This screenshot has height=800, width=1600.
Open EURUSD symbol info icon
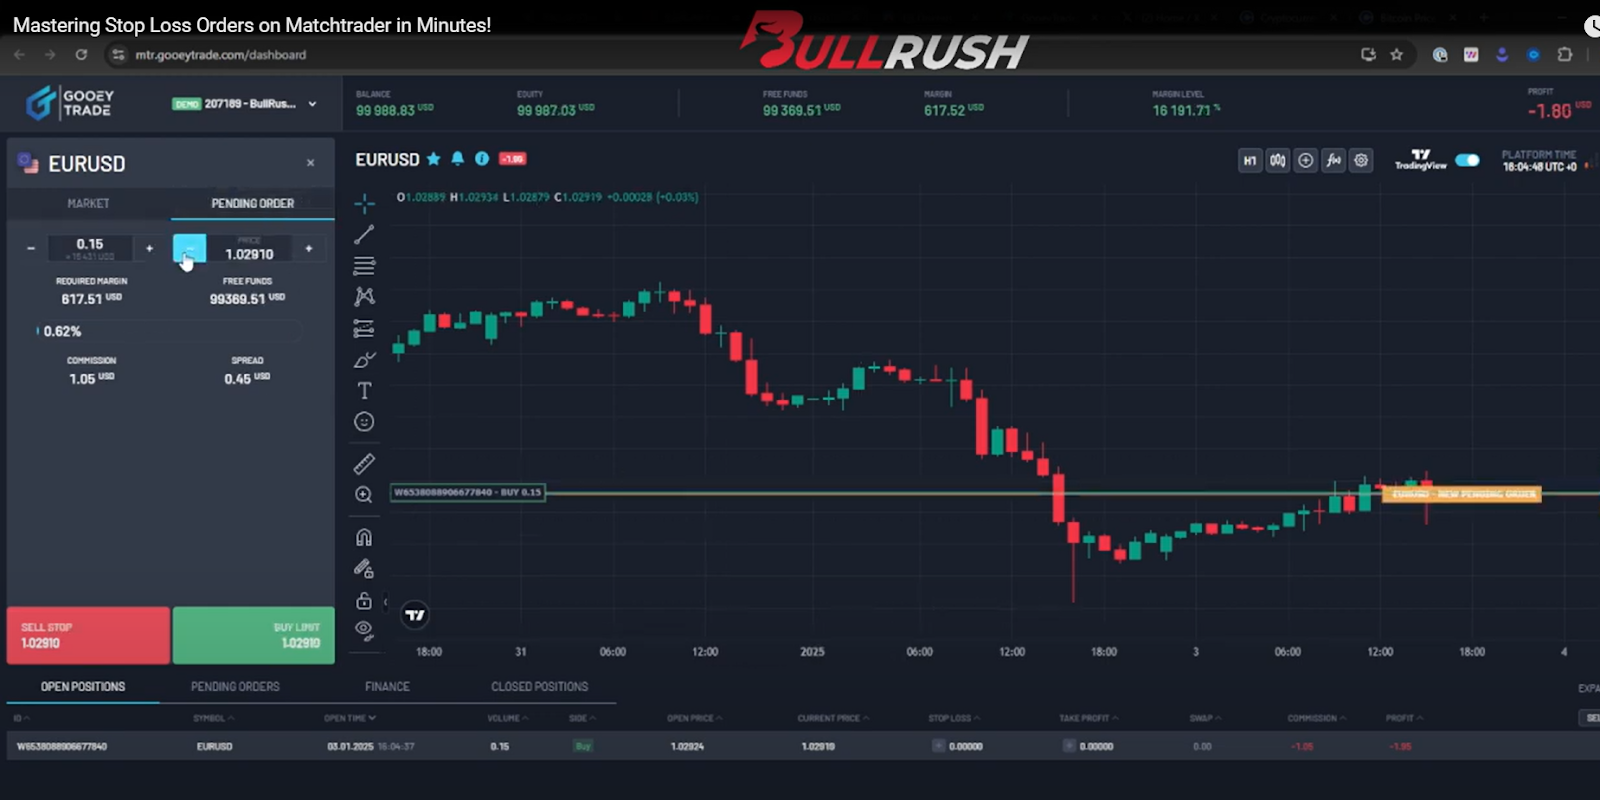(482, 159)
